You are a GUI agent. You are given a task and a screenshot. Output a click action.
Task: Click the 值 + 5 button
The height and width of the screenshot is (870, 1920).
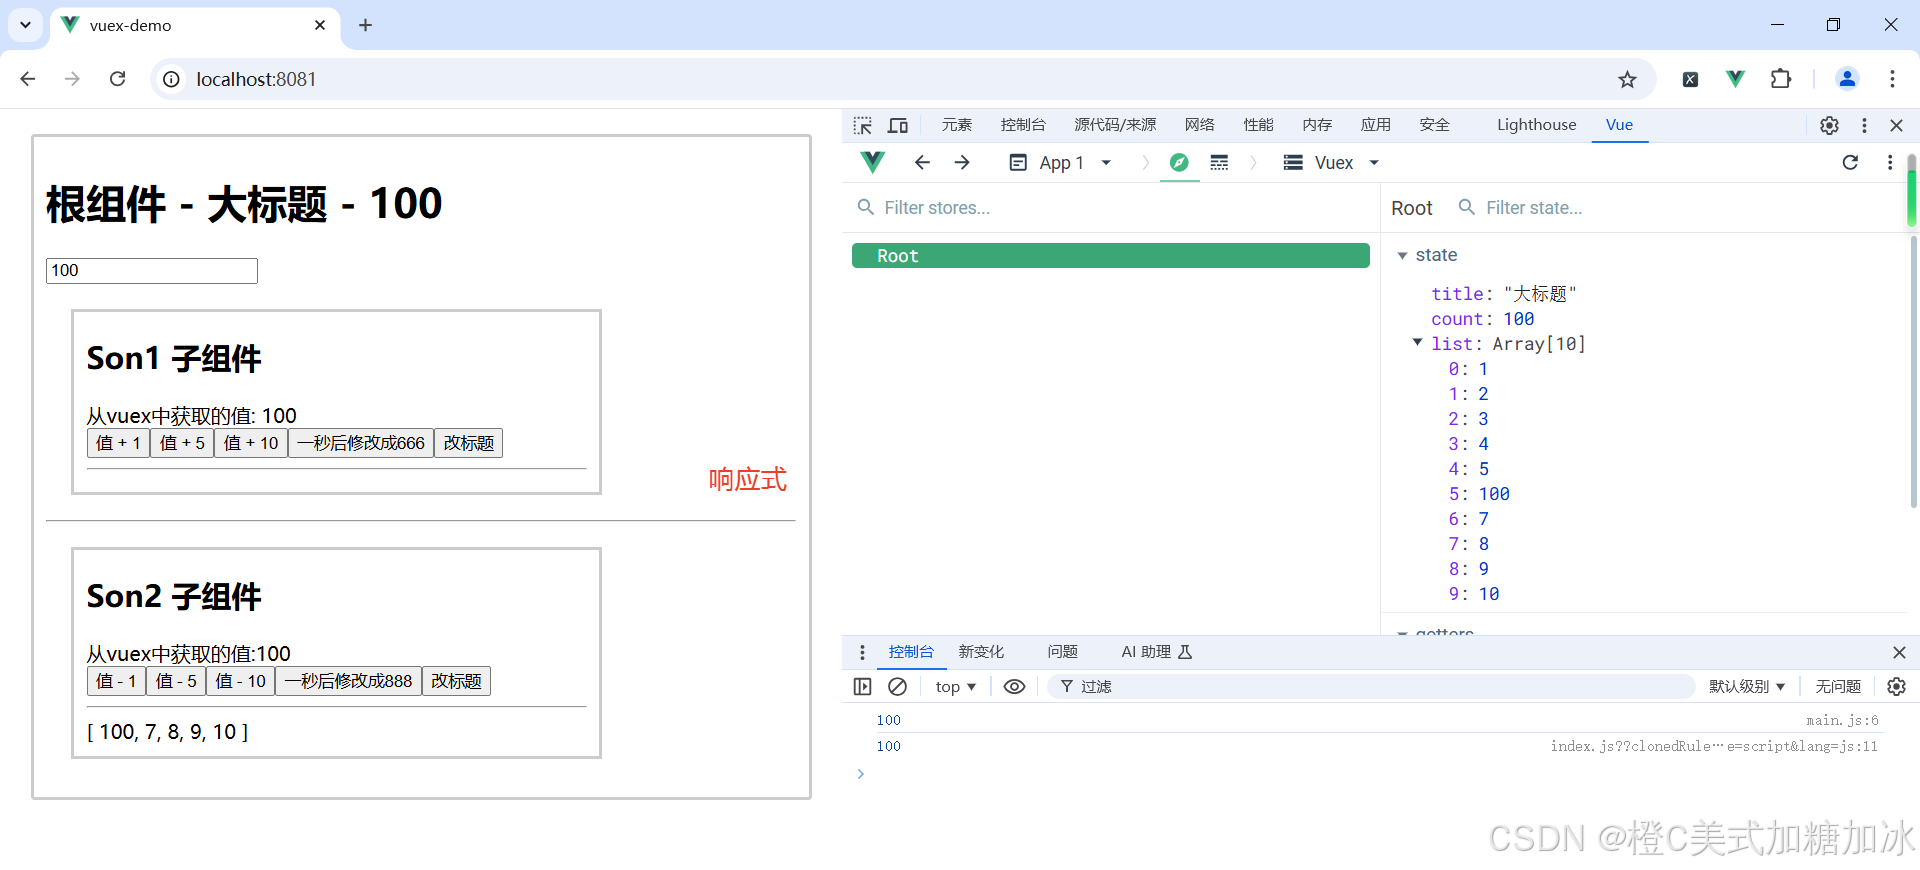(182, 443)
